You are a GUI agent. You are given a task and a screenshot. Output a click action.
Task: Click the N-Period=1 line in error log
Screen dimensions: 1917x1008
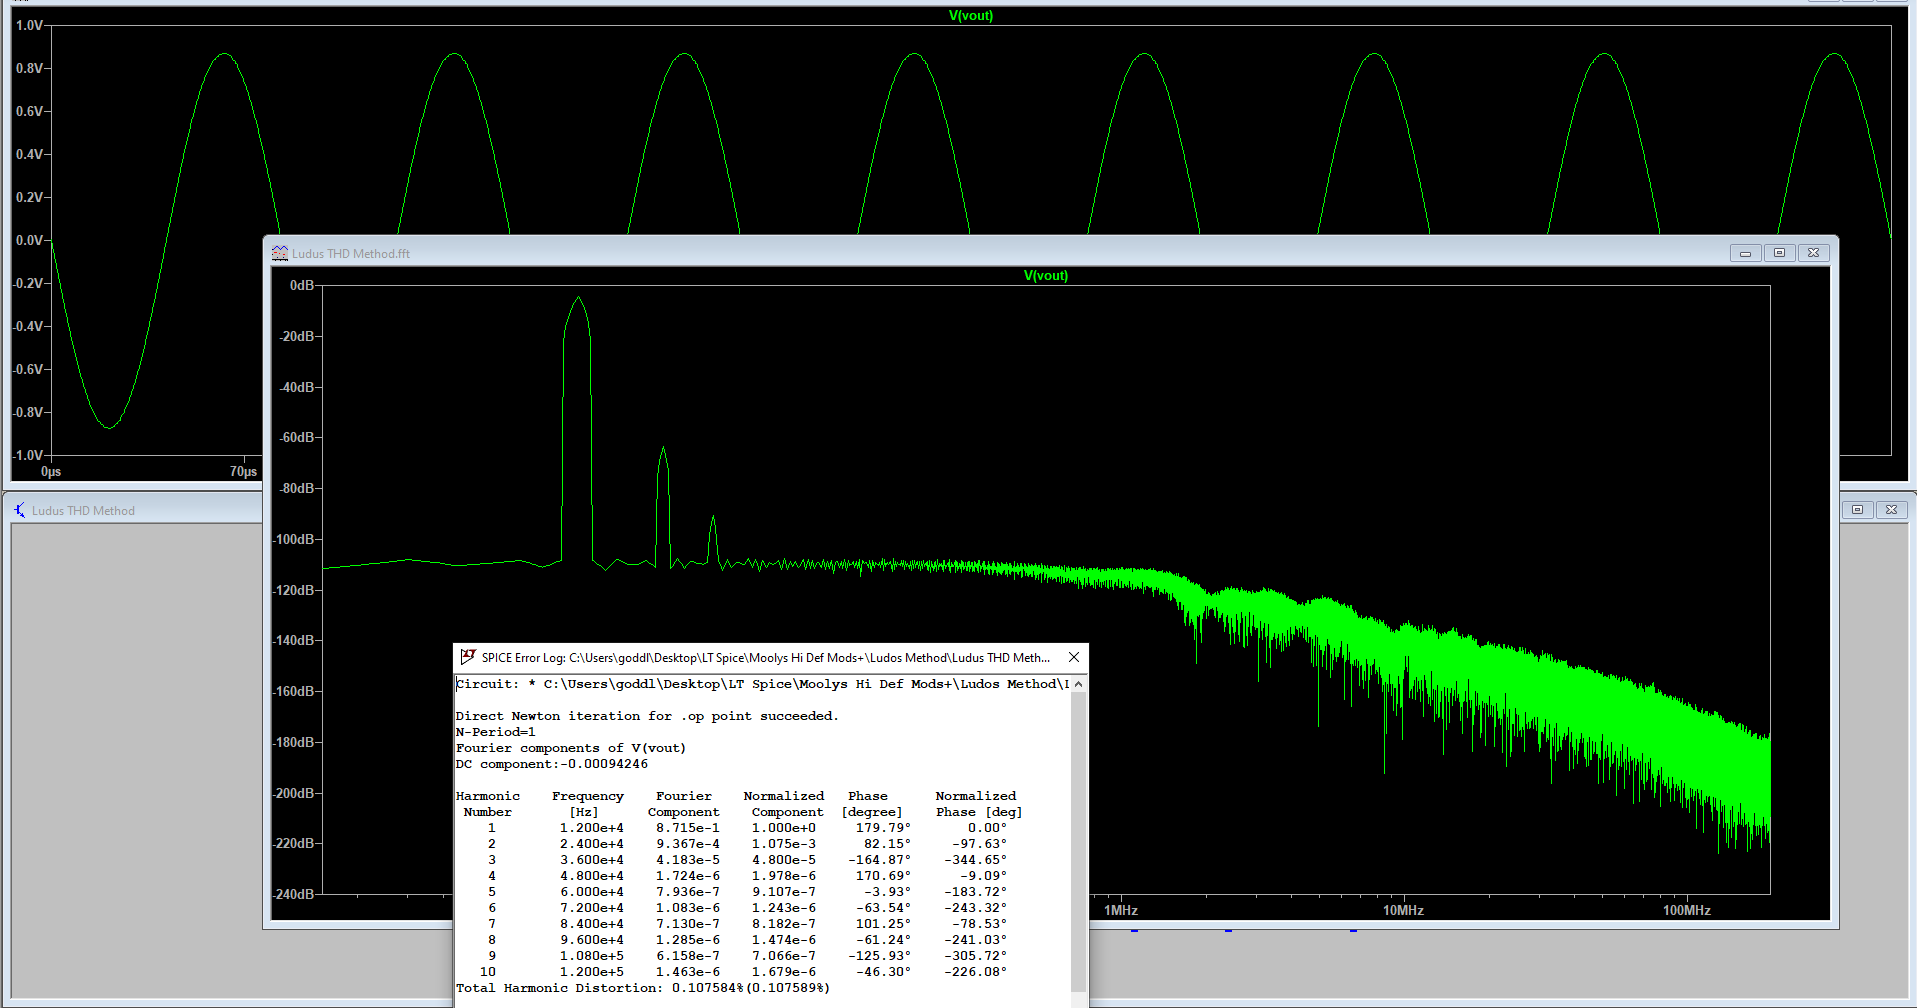pos(495,732)
